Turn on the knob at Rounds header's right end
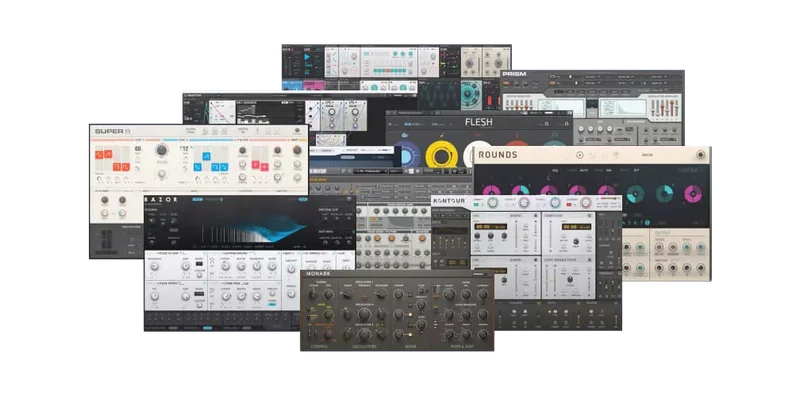 click(701, 155)
